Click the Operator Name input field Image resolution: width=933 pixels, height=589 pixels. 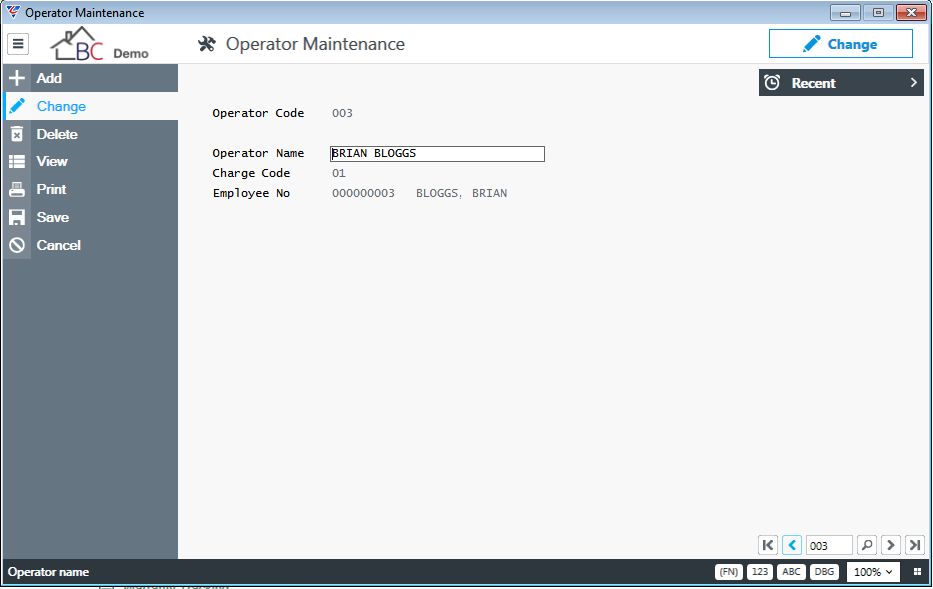[437, 153]
